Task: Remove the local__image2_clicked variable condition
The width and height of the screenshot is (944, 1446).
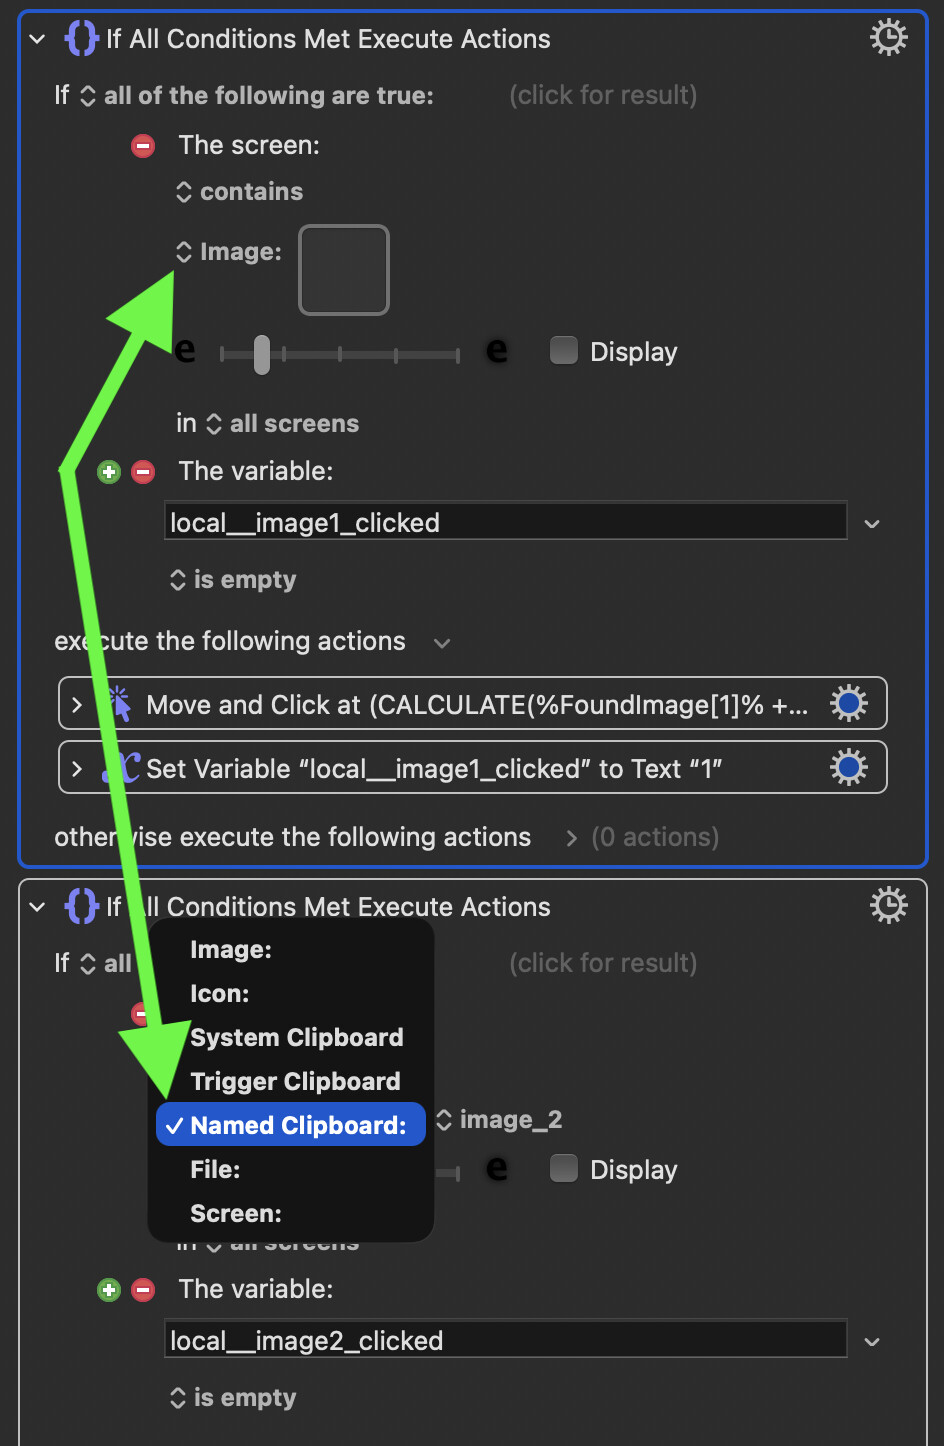Action: coord(143,1290)
